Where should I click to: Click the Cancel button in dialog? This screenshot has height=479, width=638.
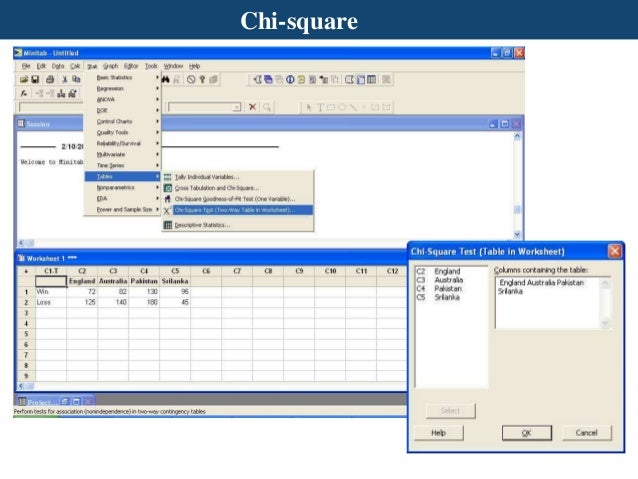click(x=586, y=433)
